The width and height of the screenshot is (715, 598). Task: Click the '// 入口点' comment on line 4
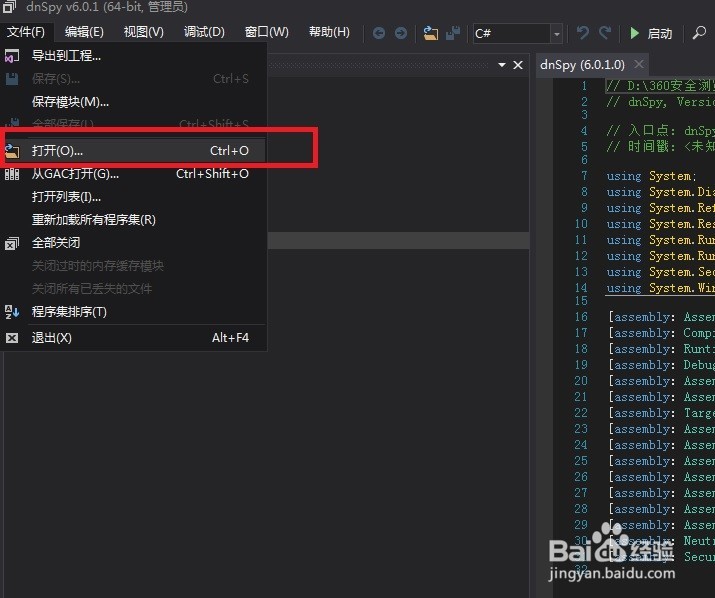point(660,130)
